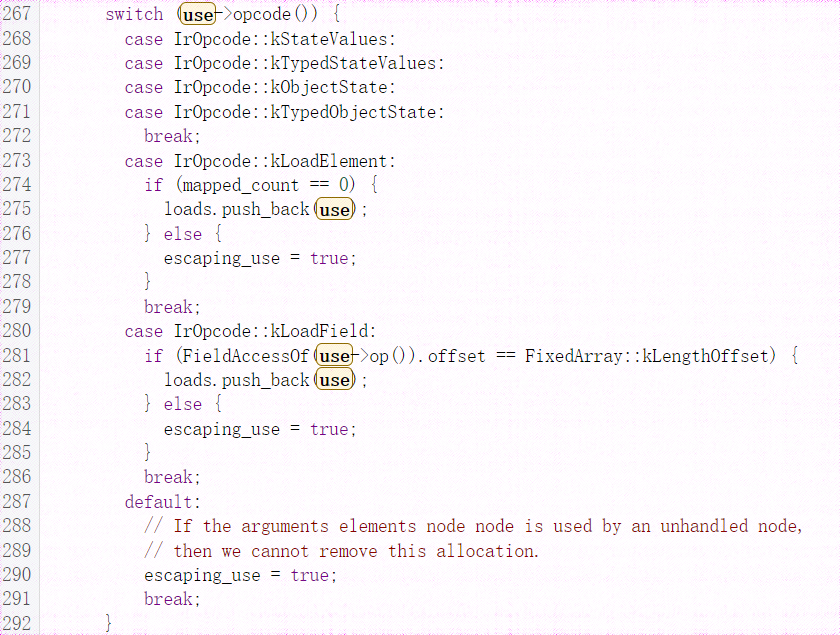Image resolution: width=840 pixels, height=635 pixels.
Task: Click highlighted 'use' on line 275
Action: (335, 210)
